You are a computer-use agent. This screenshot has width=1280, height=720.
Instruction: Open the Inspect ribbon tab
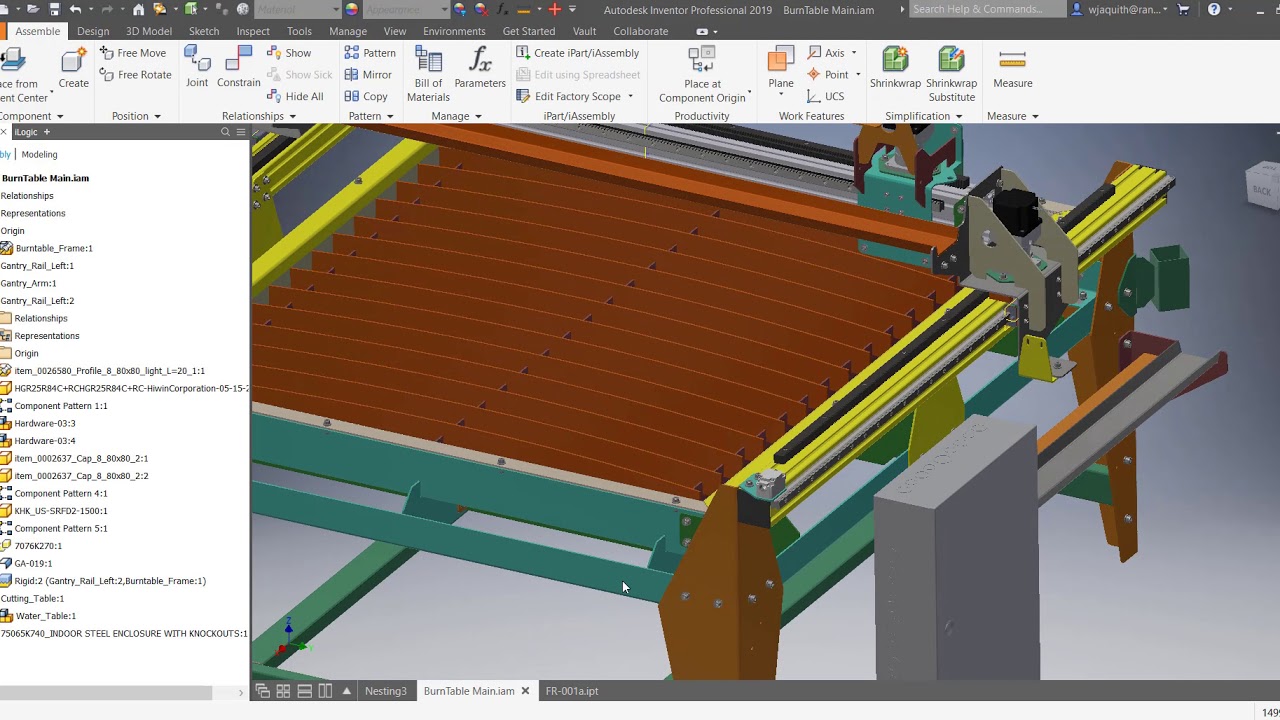(x=253, y=31)
